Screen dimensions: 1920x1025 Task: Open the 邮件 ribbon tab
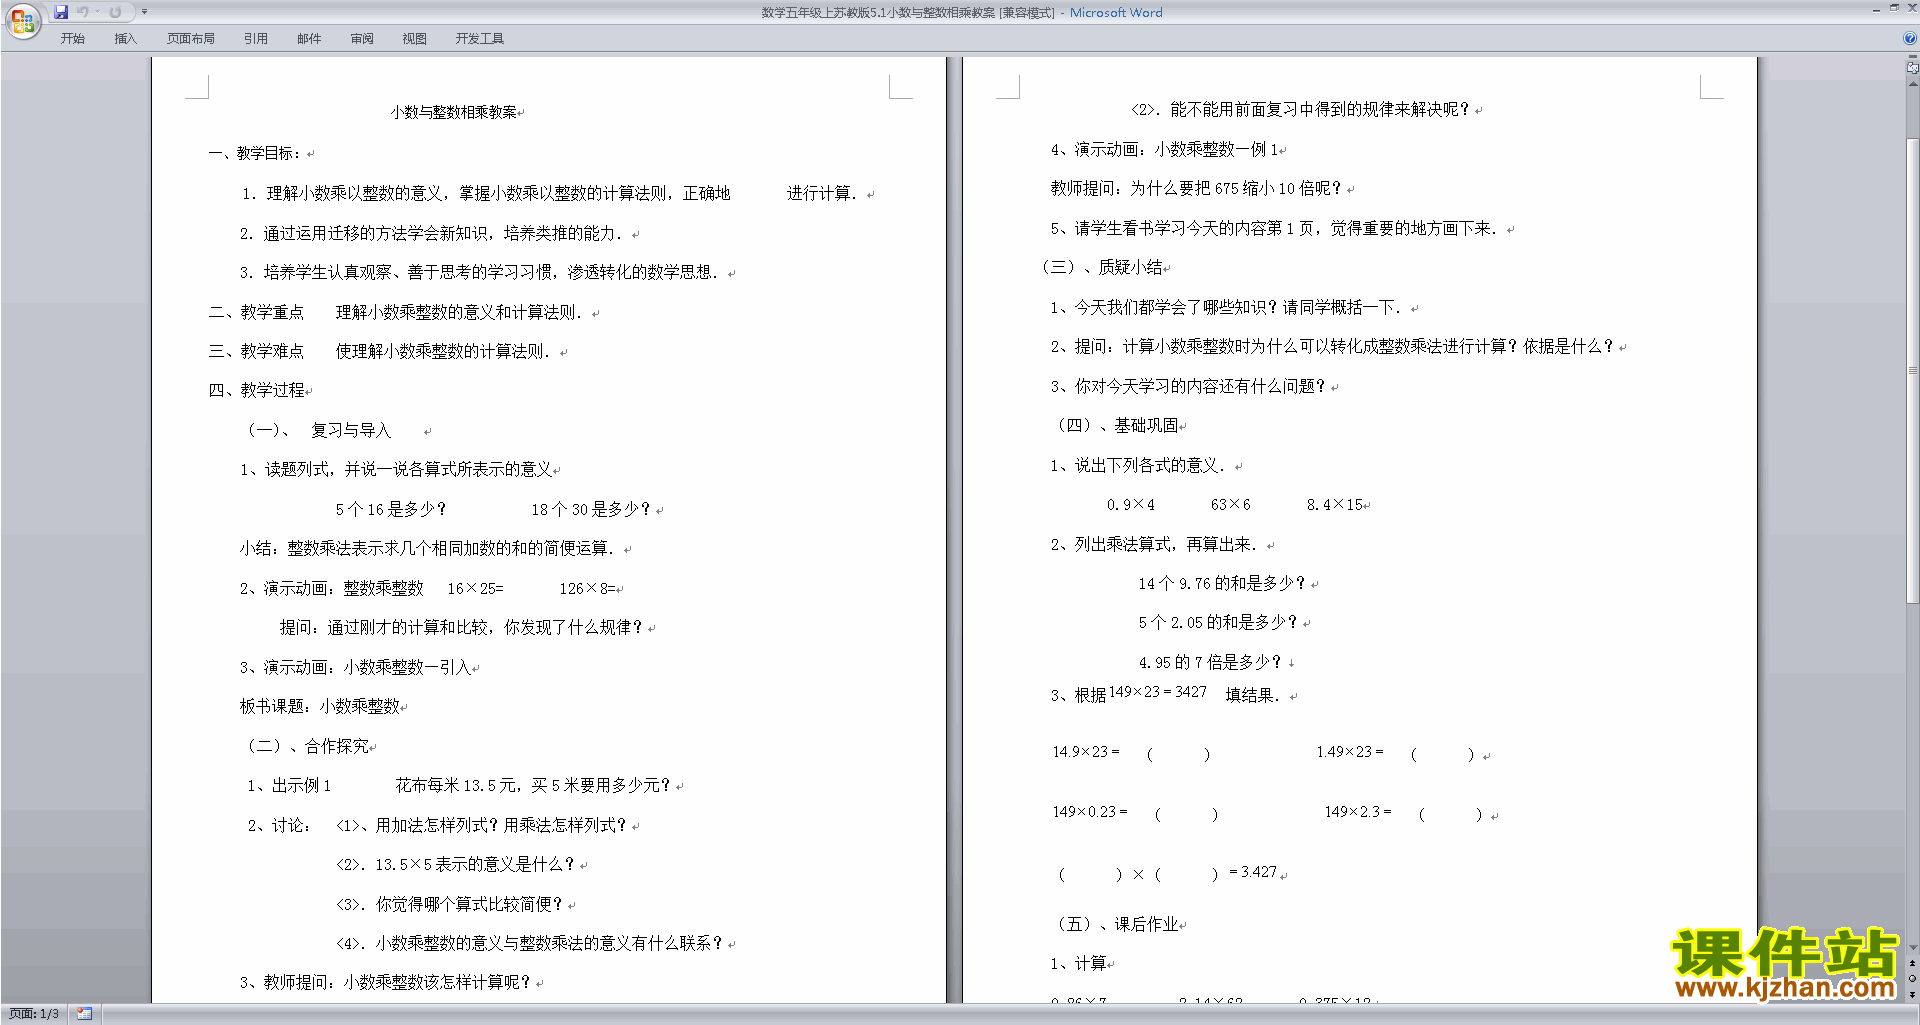pyautogui.click(x=309, y=39)
